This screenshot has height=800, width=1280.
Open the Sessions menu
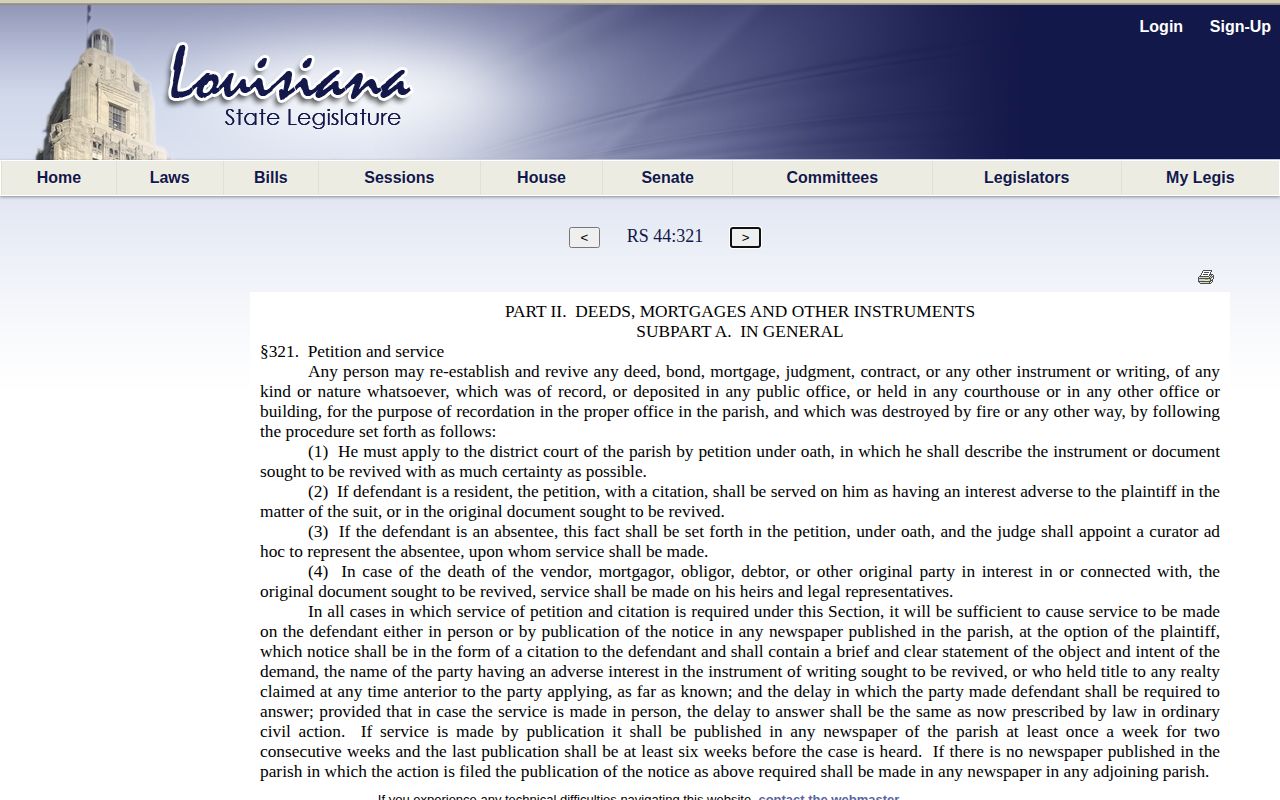(x=399, y=177)
